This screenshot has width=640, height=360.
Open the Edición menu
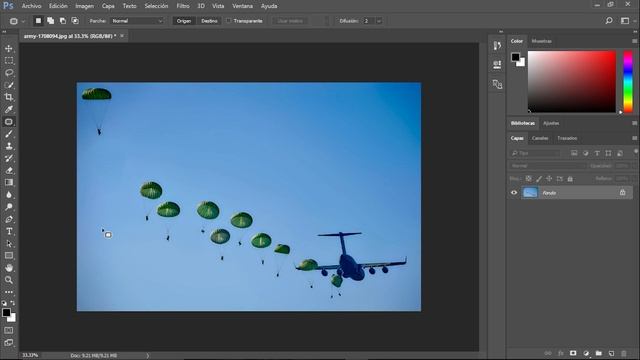58,6
